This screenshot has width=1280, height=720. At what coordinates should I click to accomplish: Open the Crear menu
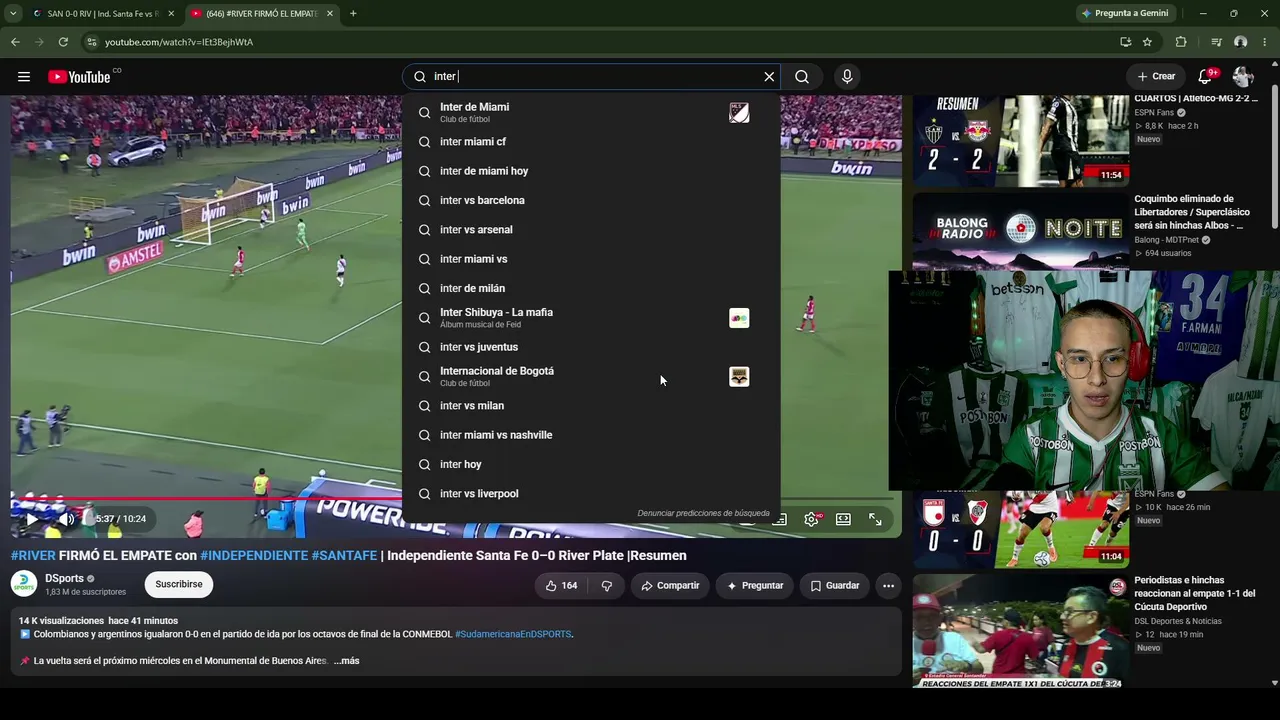pos(1156,76)
